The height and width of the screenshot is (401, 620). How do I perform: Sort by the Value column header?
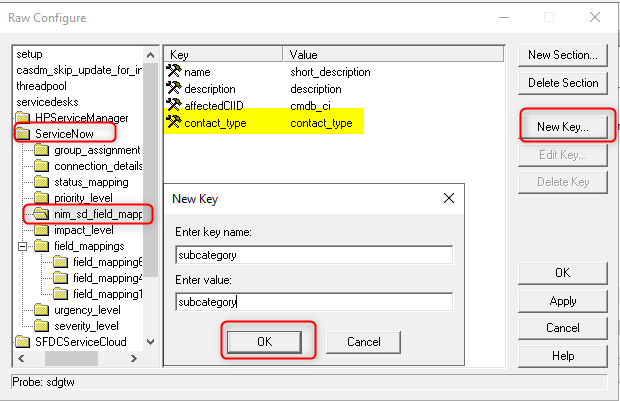[x=393, y=55]
